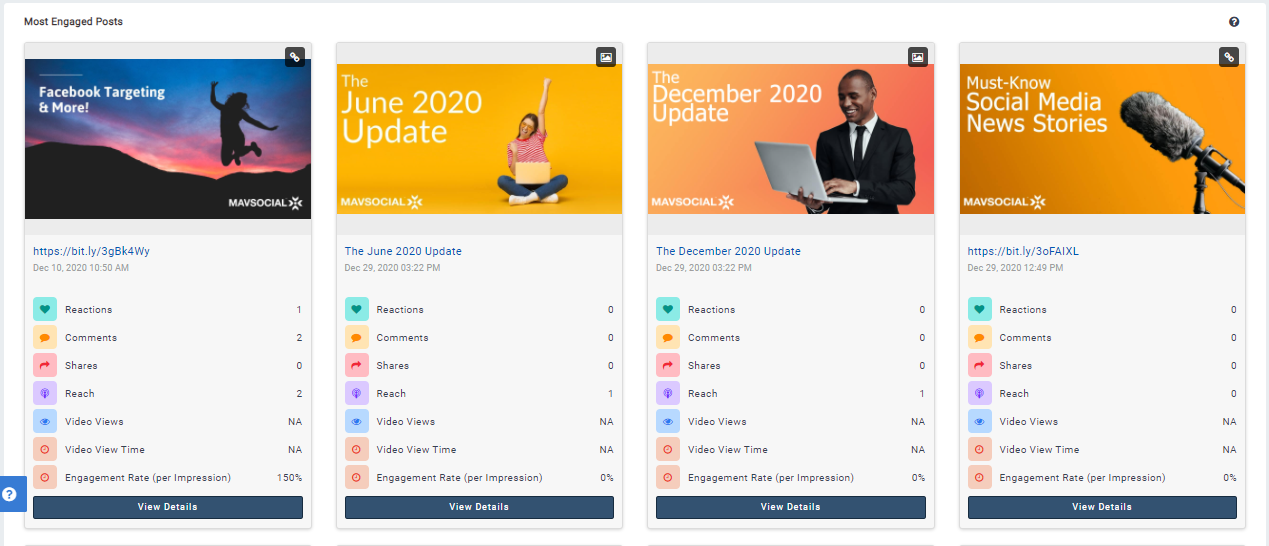Click image-type icon on December 2020 post
The height and width of the screenshot is (546, 1269).
click(x=917, y=57)
